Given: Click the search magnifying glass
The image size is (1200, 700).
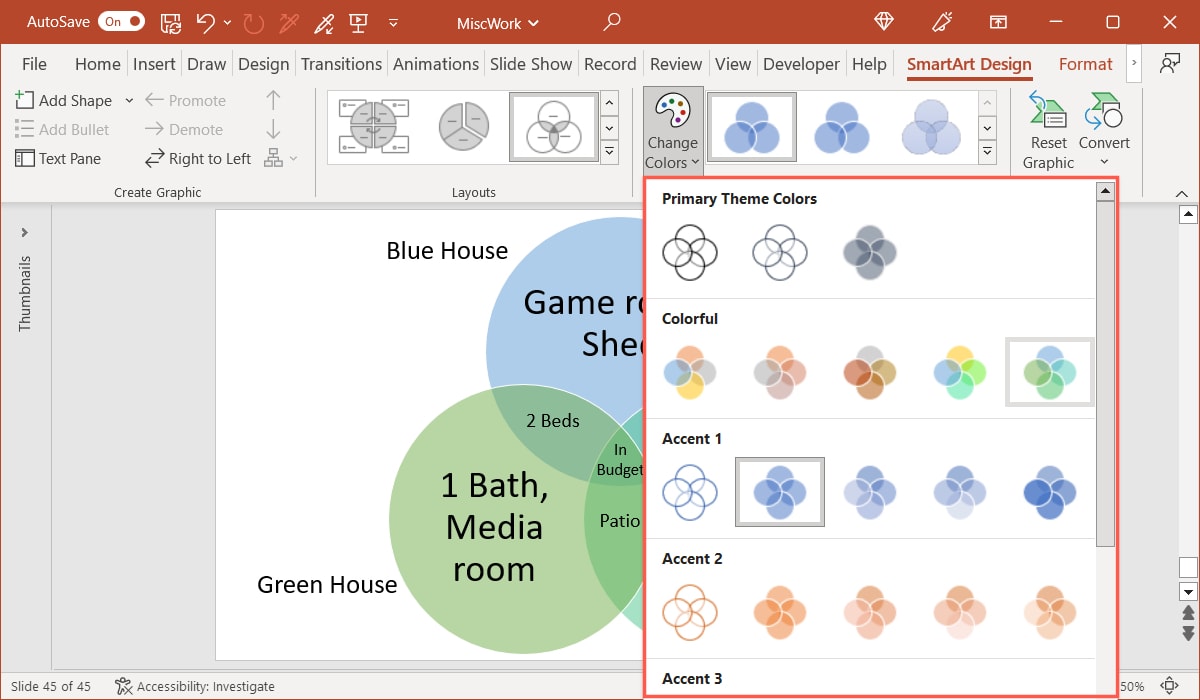Looking at the screenshot, I should 611,21.
